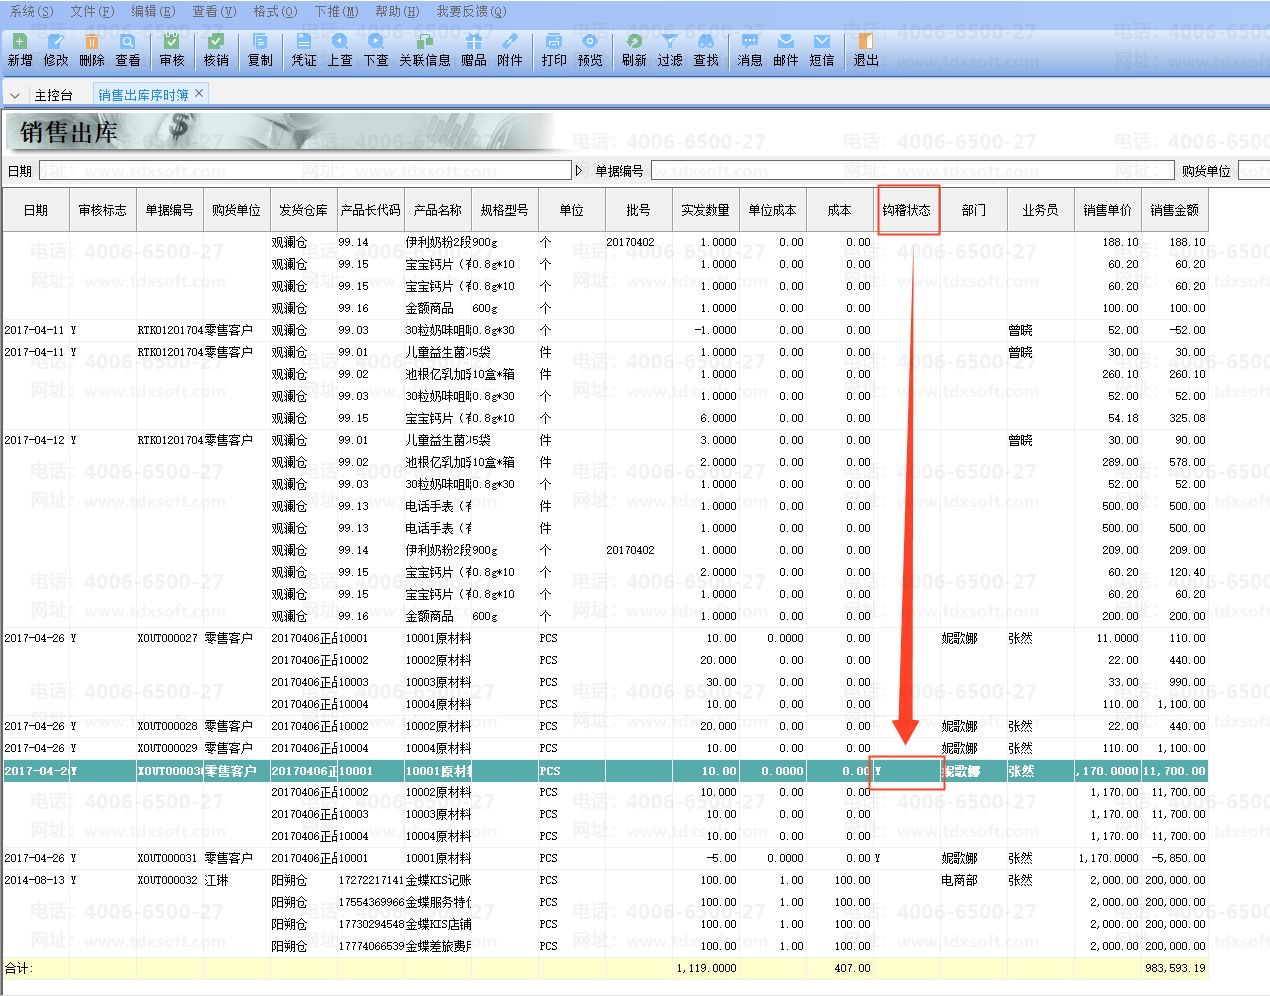Click the arrow next to 日期 field

tap(578, 171)
